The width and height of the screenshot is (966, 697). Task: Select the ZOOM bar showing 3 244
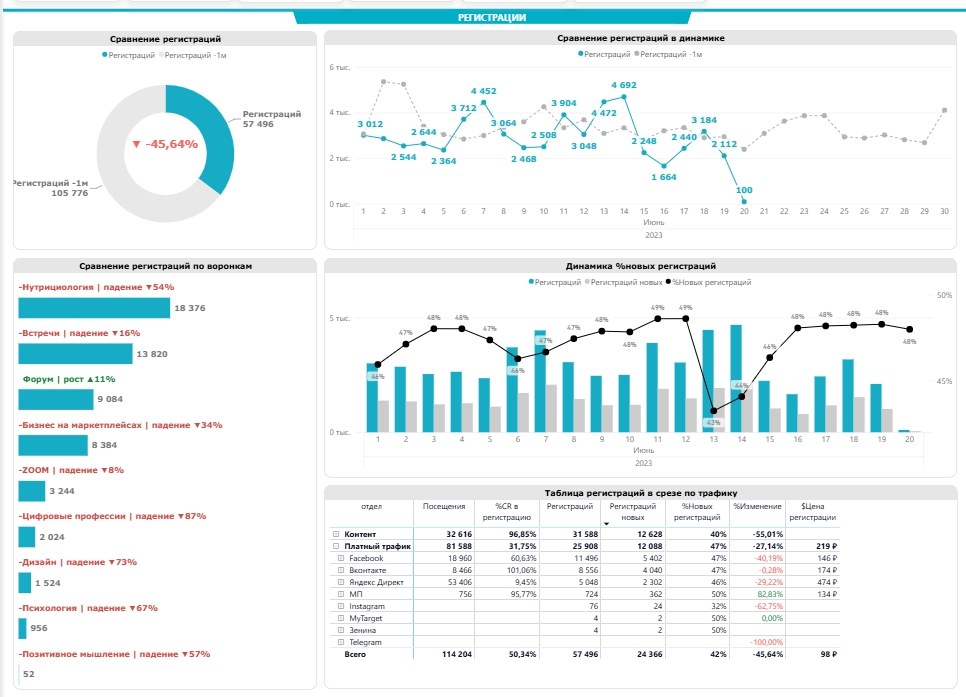click(31, 491)
